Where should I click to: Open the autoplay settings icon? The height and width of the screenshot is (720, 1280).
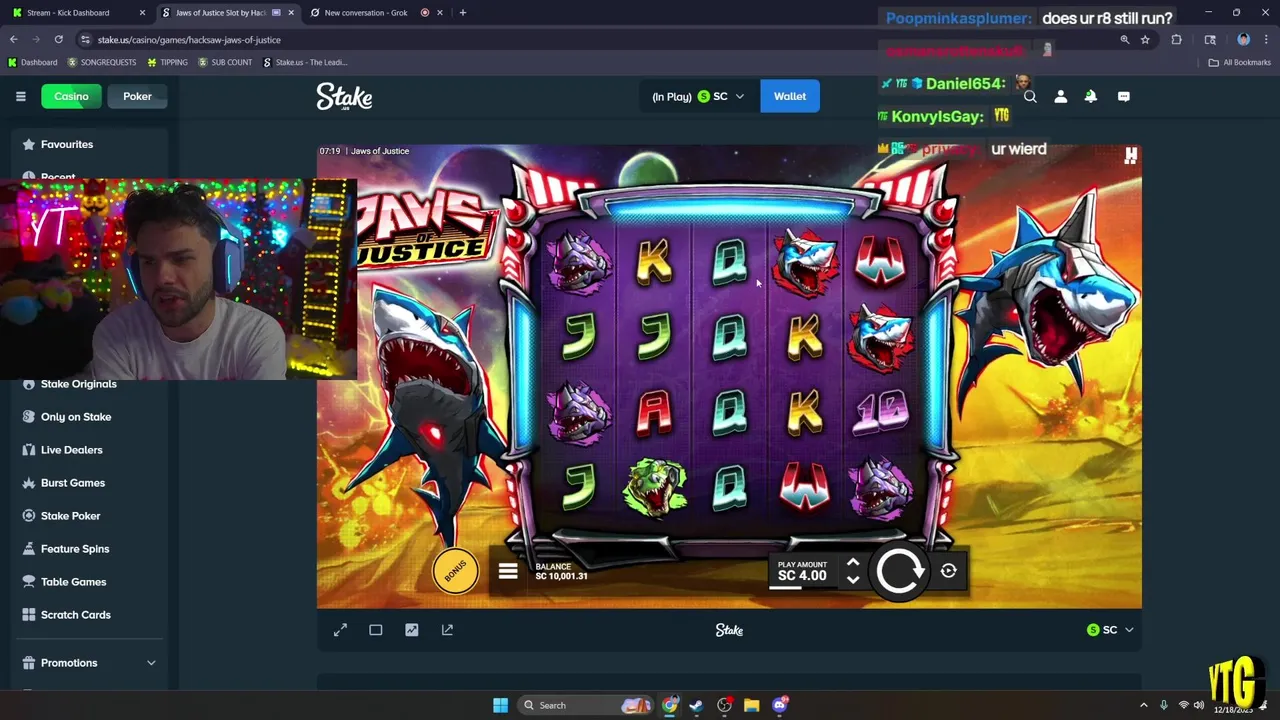948,571
